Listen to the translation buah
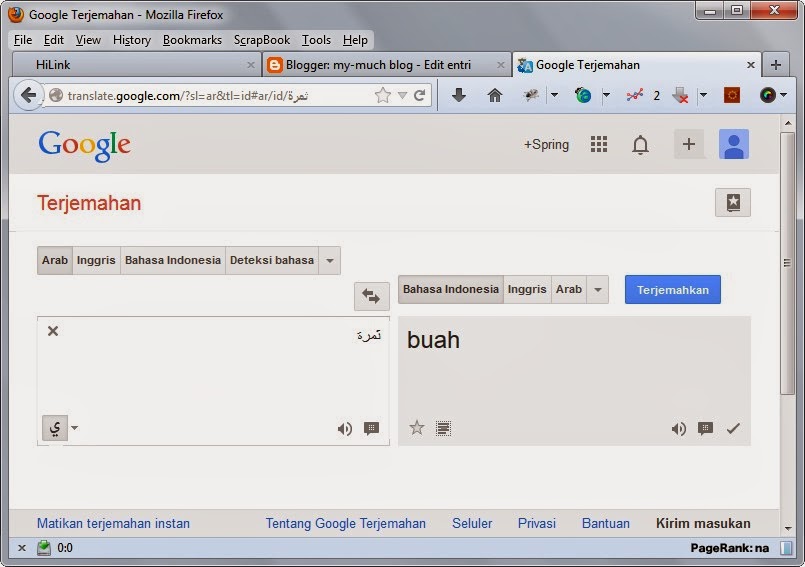Image resolution: width=805 pixels, height=567 pixels. (679, 428)
